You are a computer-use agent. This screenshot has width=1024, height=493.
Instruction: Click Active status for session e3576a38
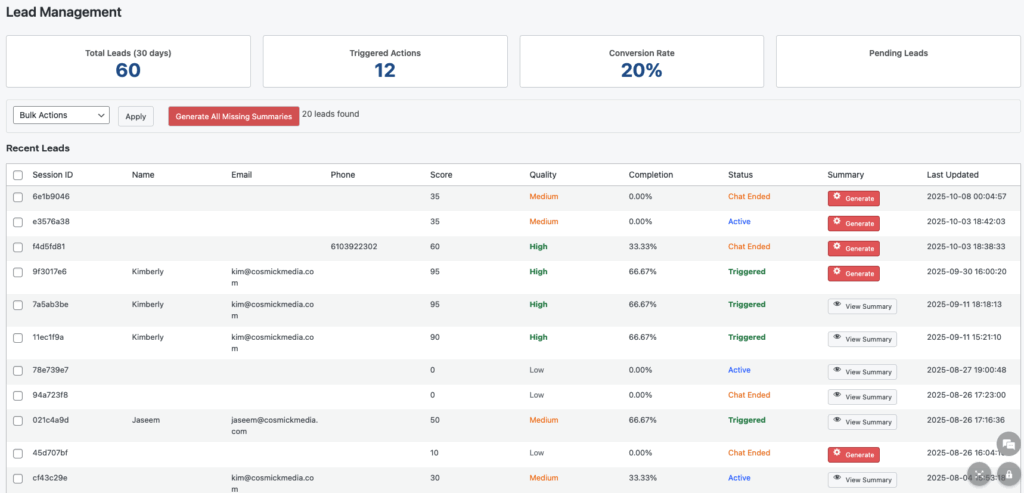739,221
